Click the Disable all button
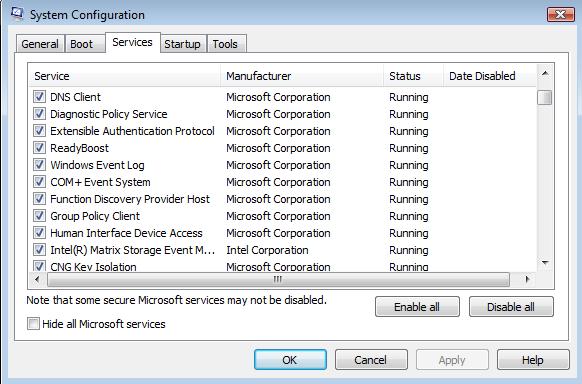 click(511, 307)
